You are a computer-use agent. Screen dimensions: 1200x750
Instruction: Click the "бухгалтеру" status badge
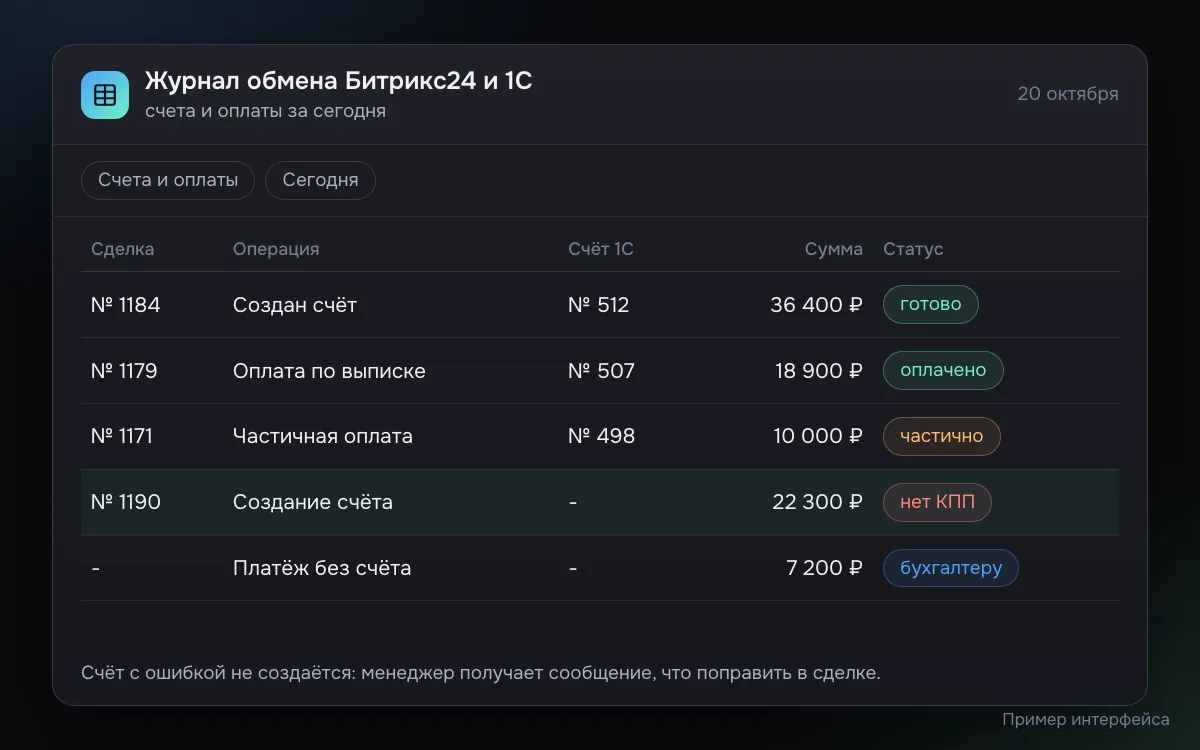point(950,569)
